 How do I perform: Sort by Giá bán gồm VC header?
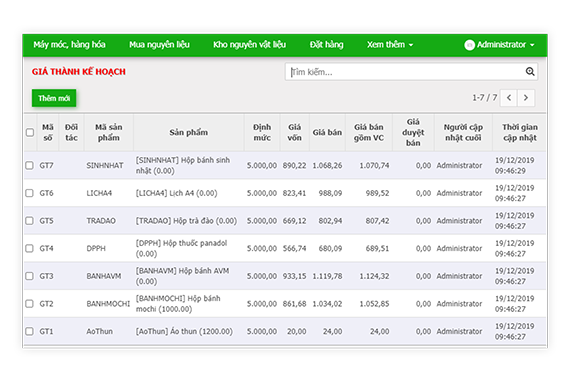(369, 132)
